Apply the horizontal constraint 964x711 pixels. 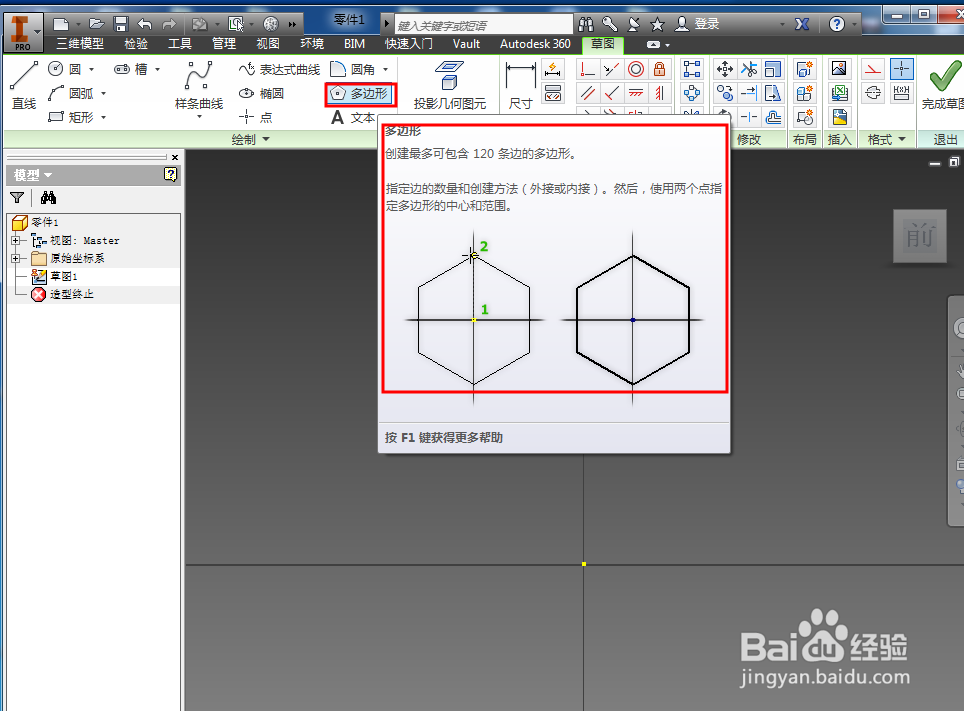coord(636,93)
